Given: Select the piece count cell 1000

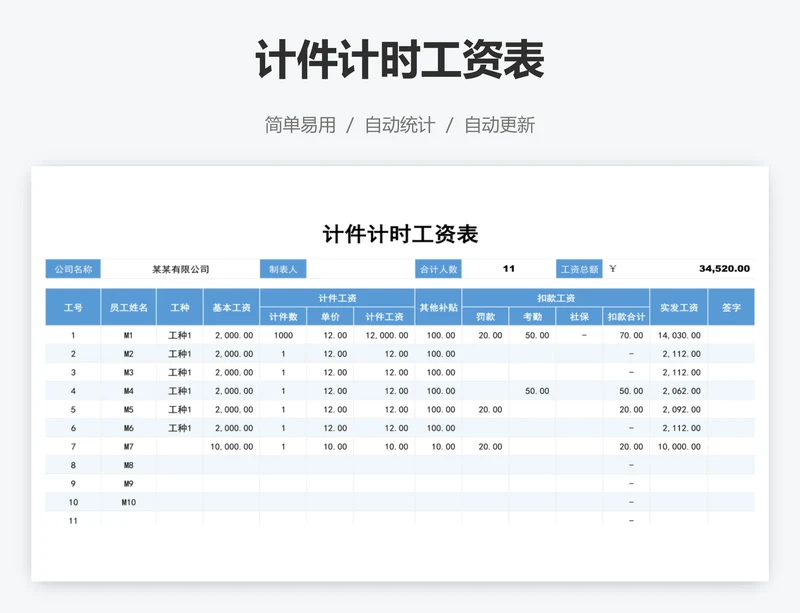Looking at the screenshot, I should tap(283, 335).
